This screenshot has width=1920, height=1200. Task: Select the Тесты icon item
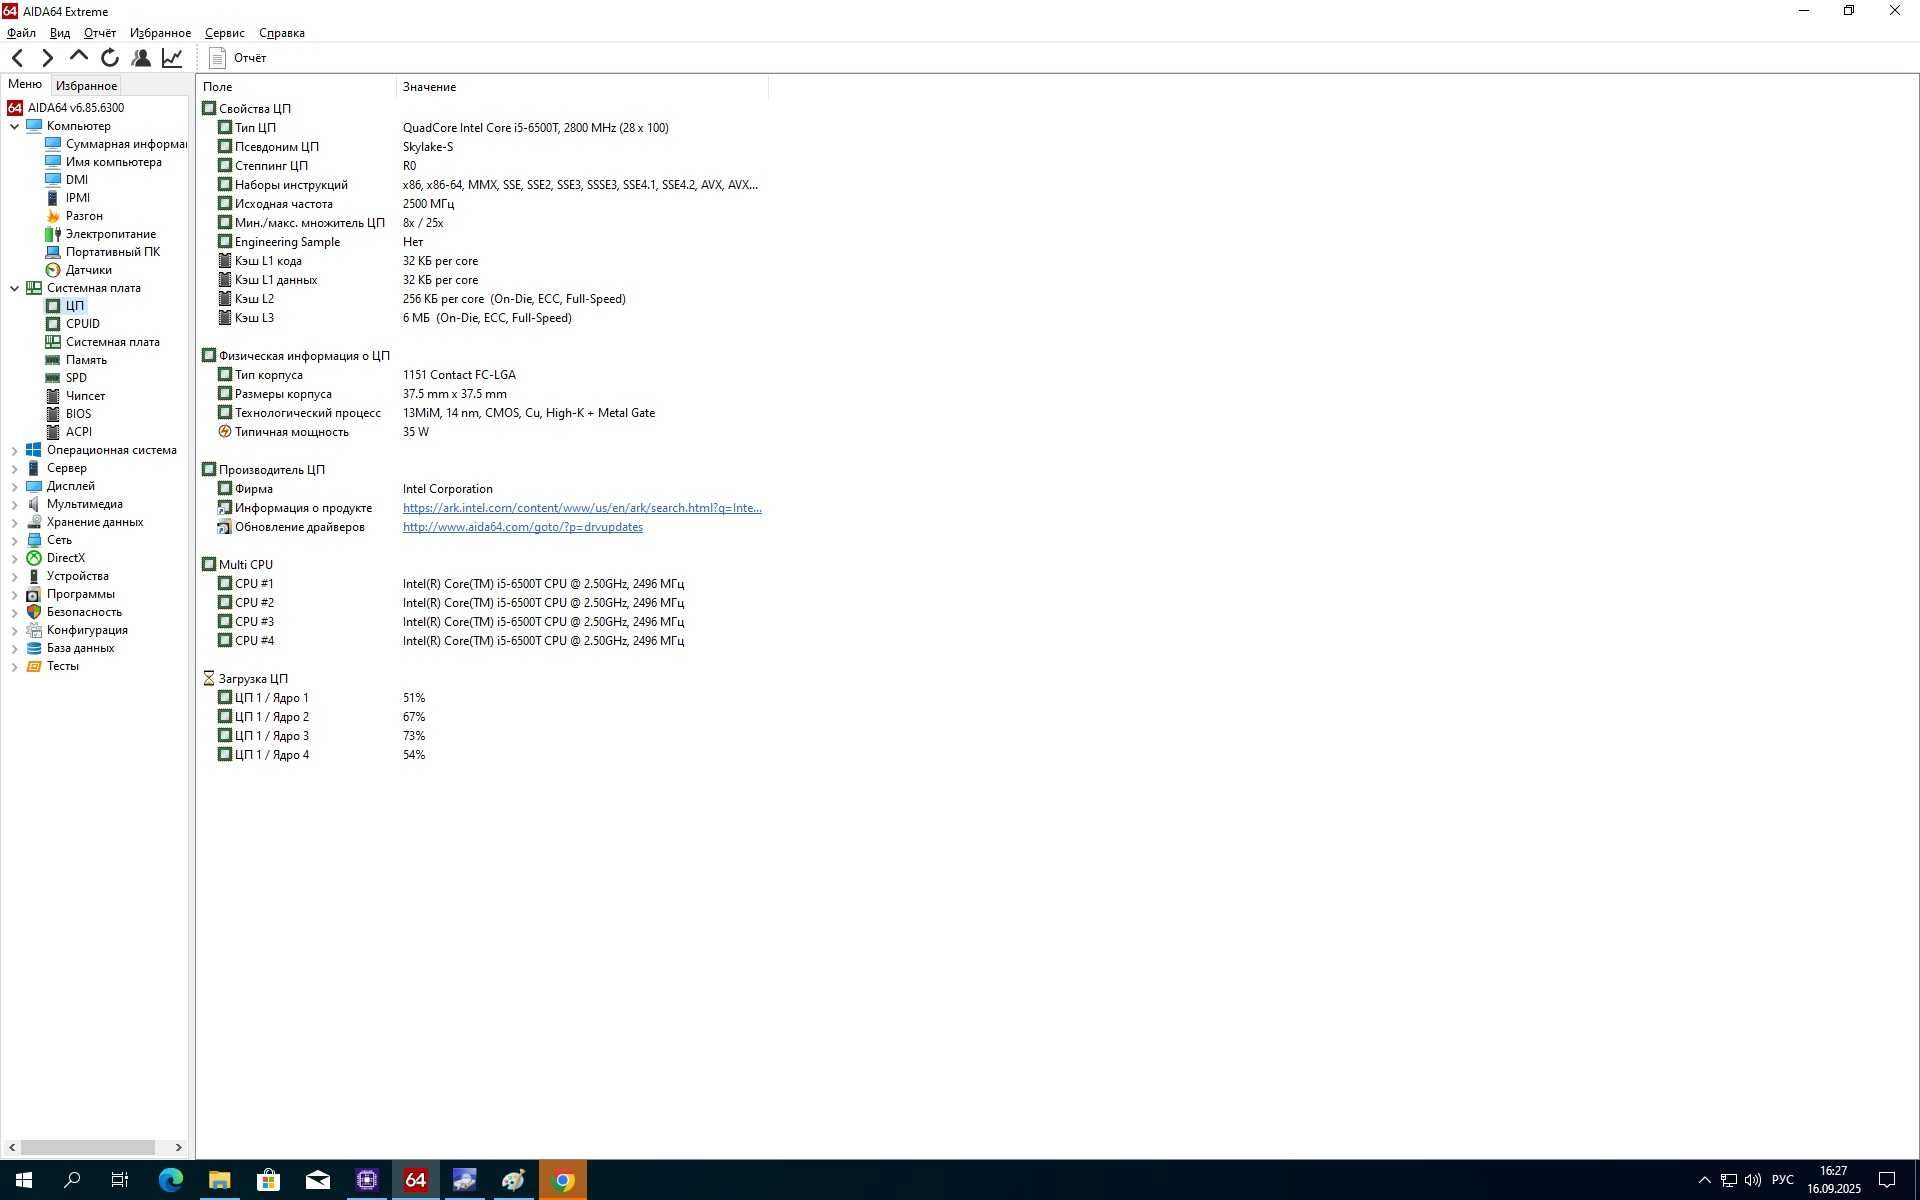pyautogui.click(x=53, y=666)
